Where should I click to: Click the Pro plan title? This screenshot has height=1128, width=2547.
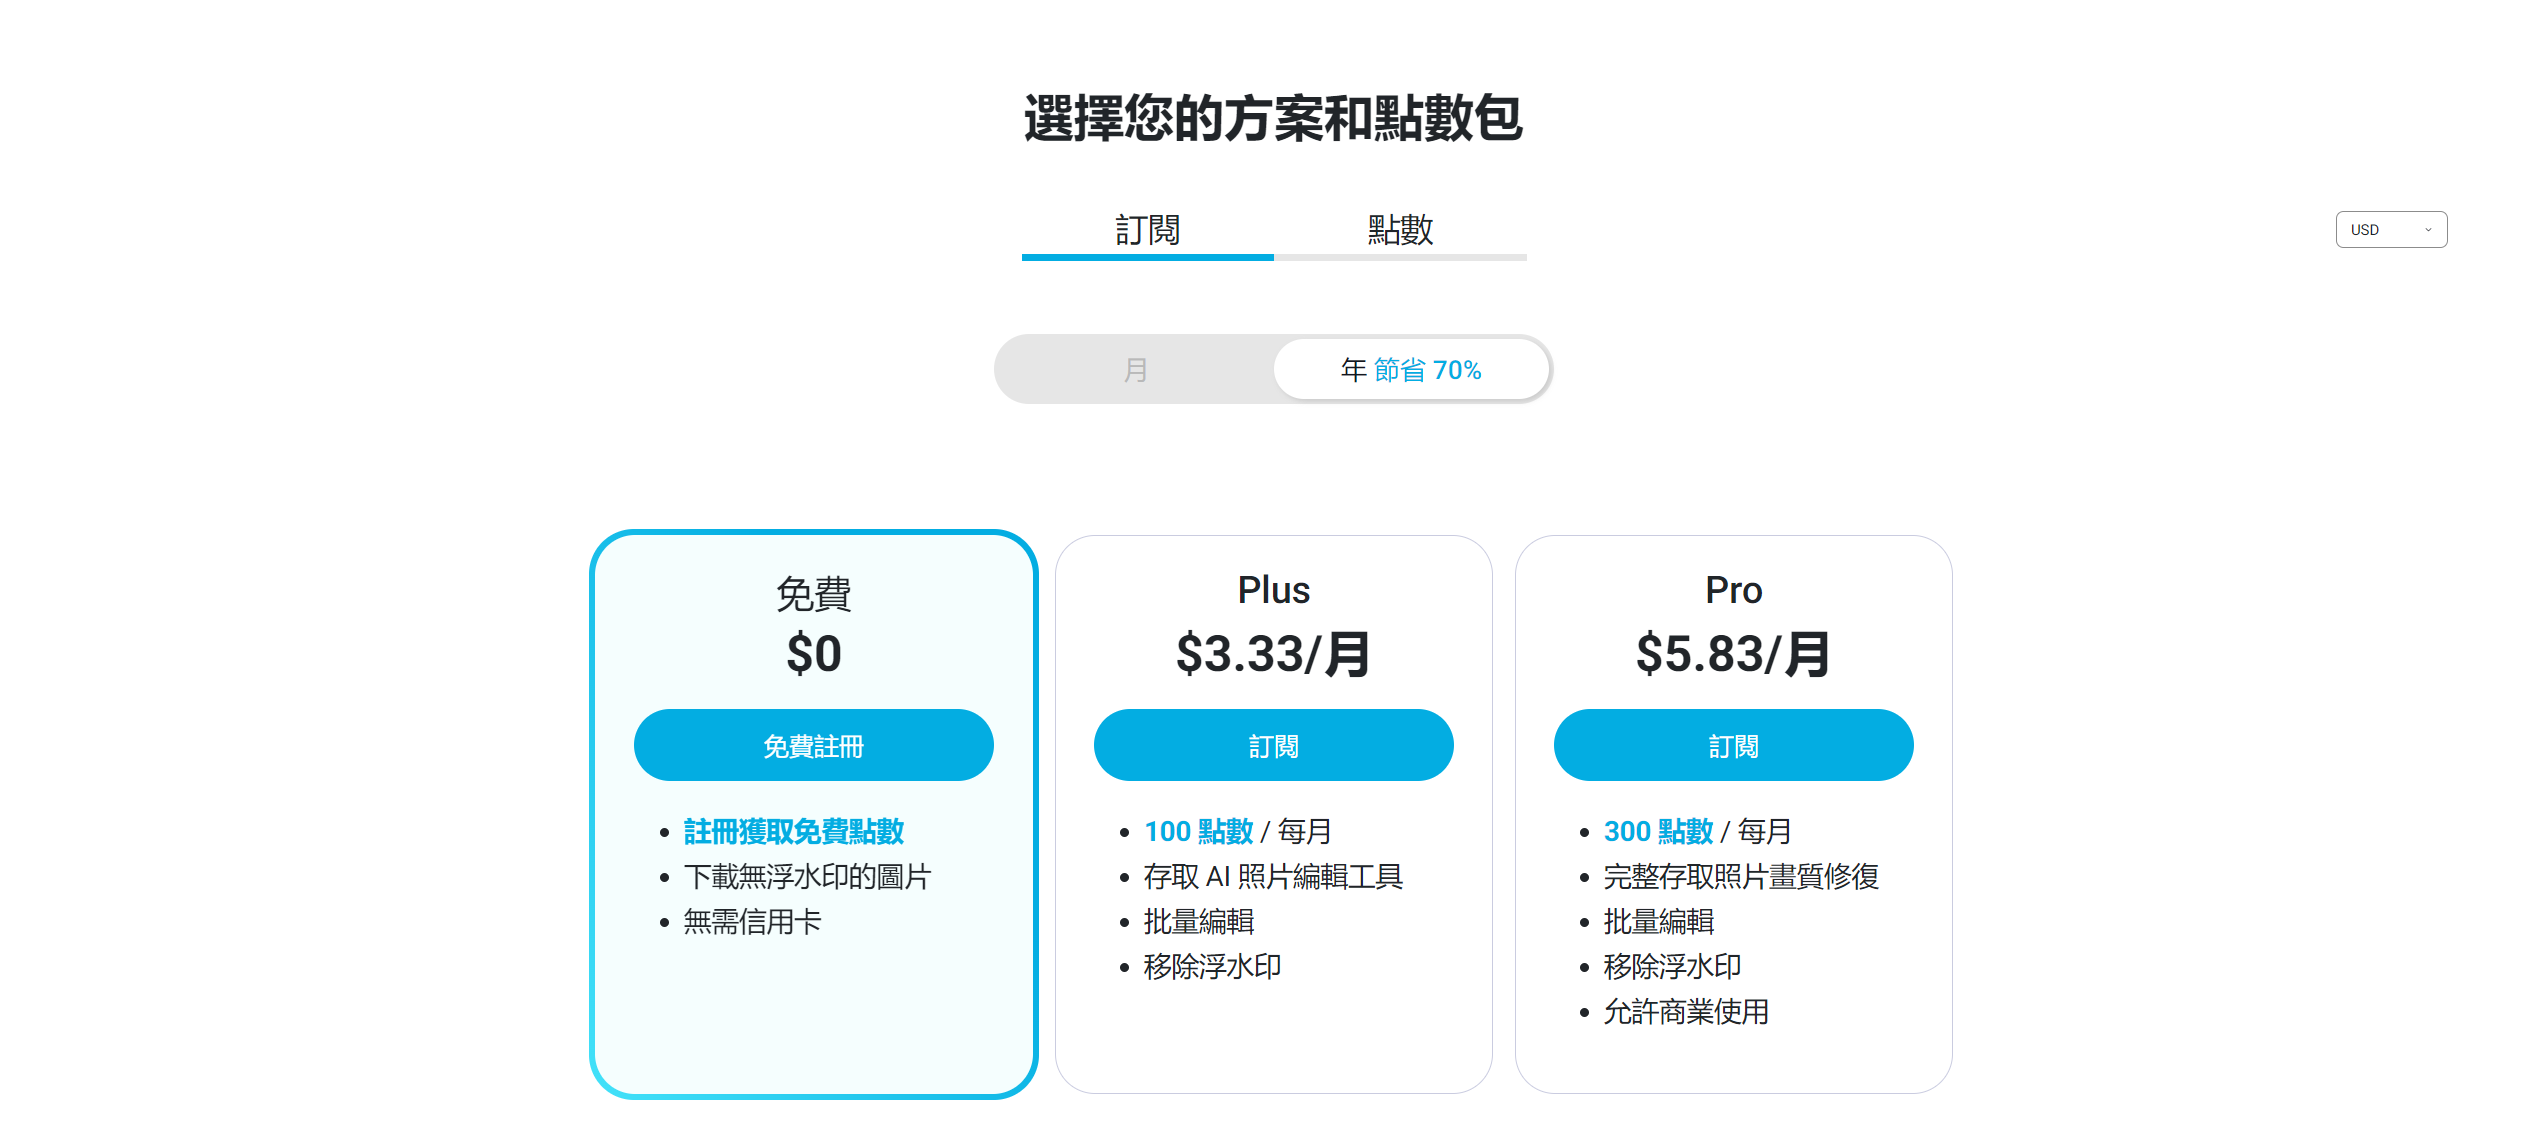[x=1733, y=590]
